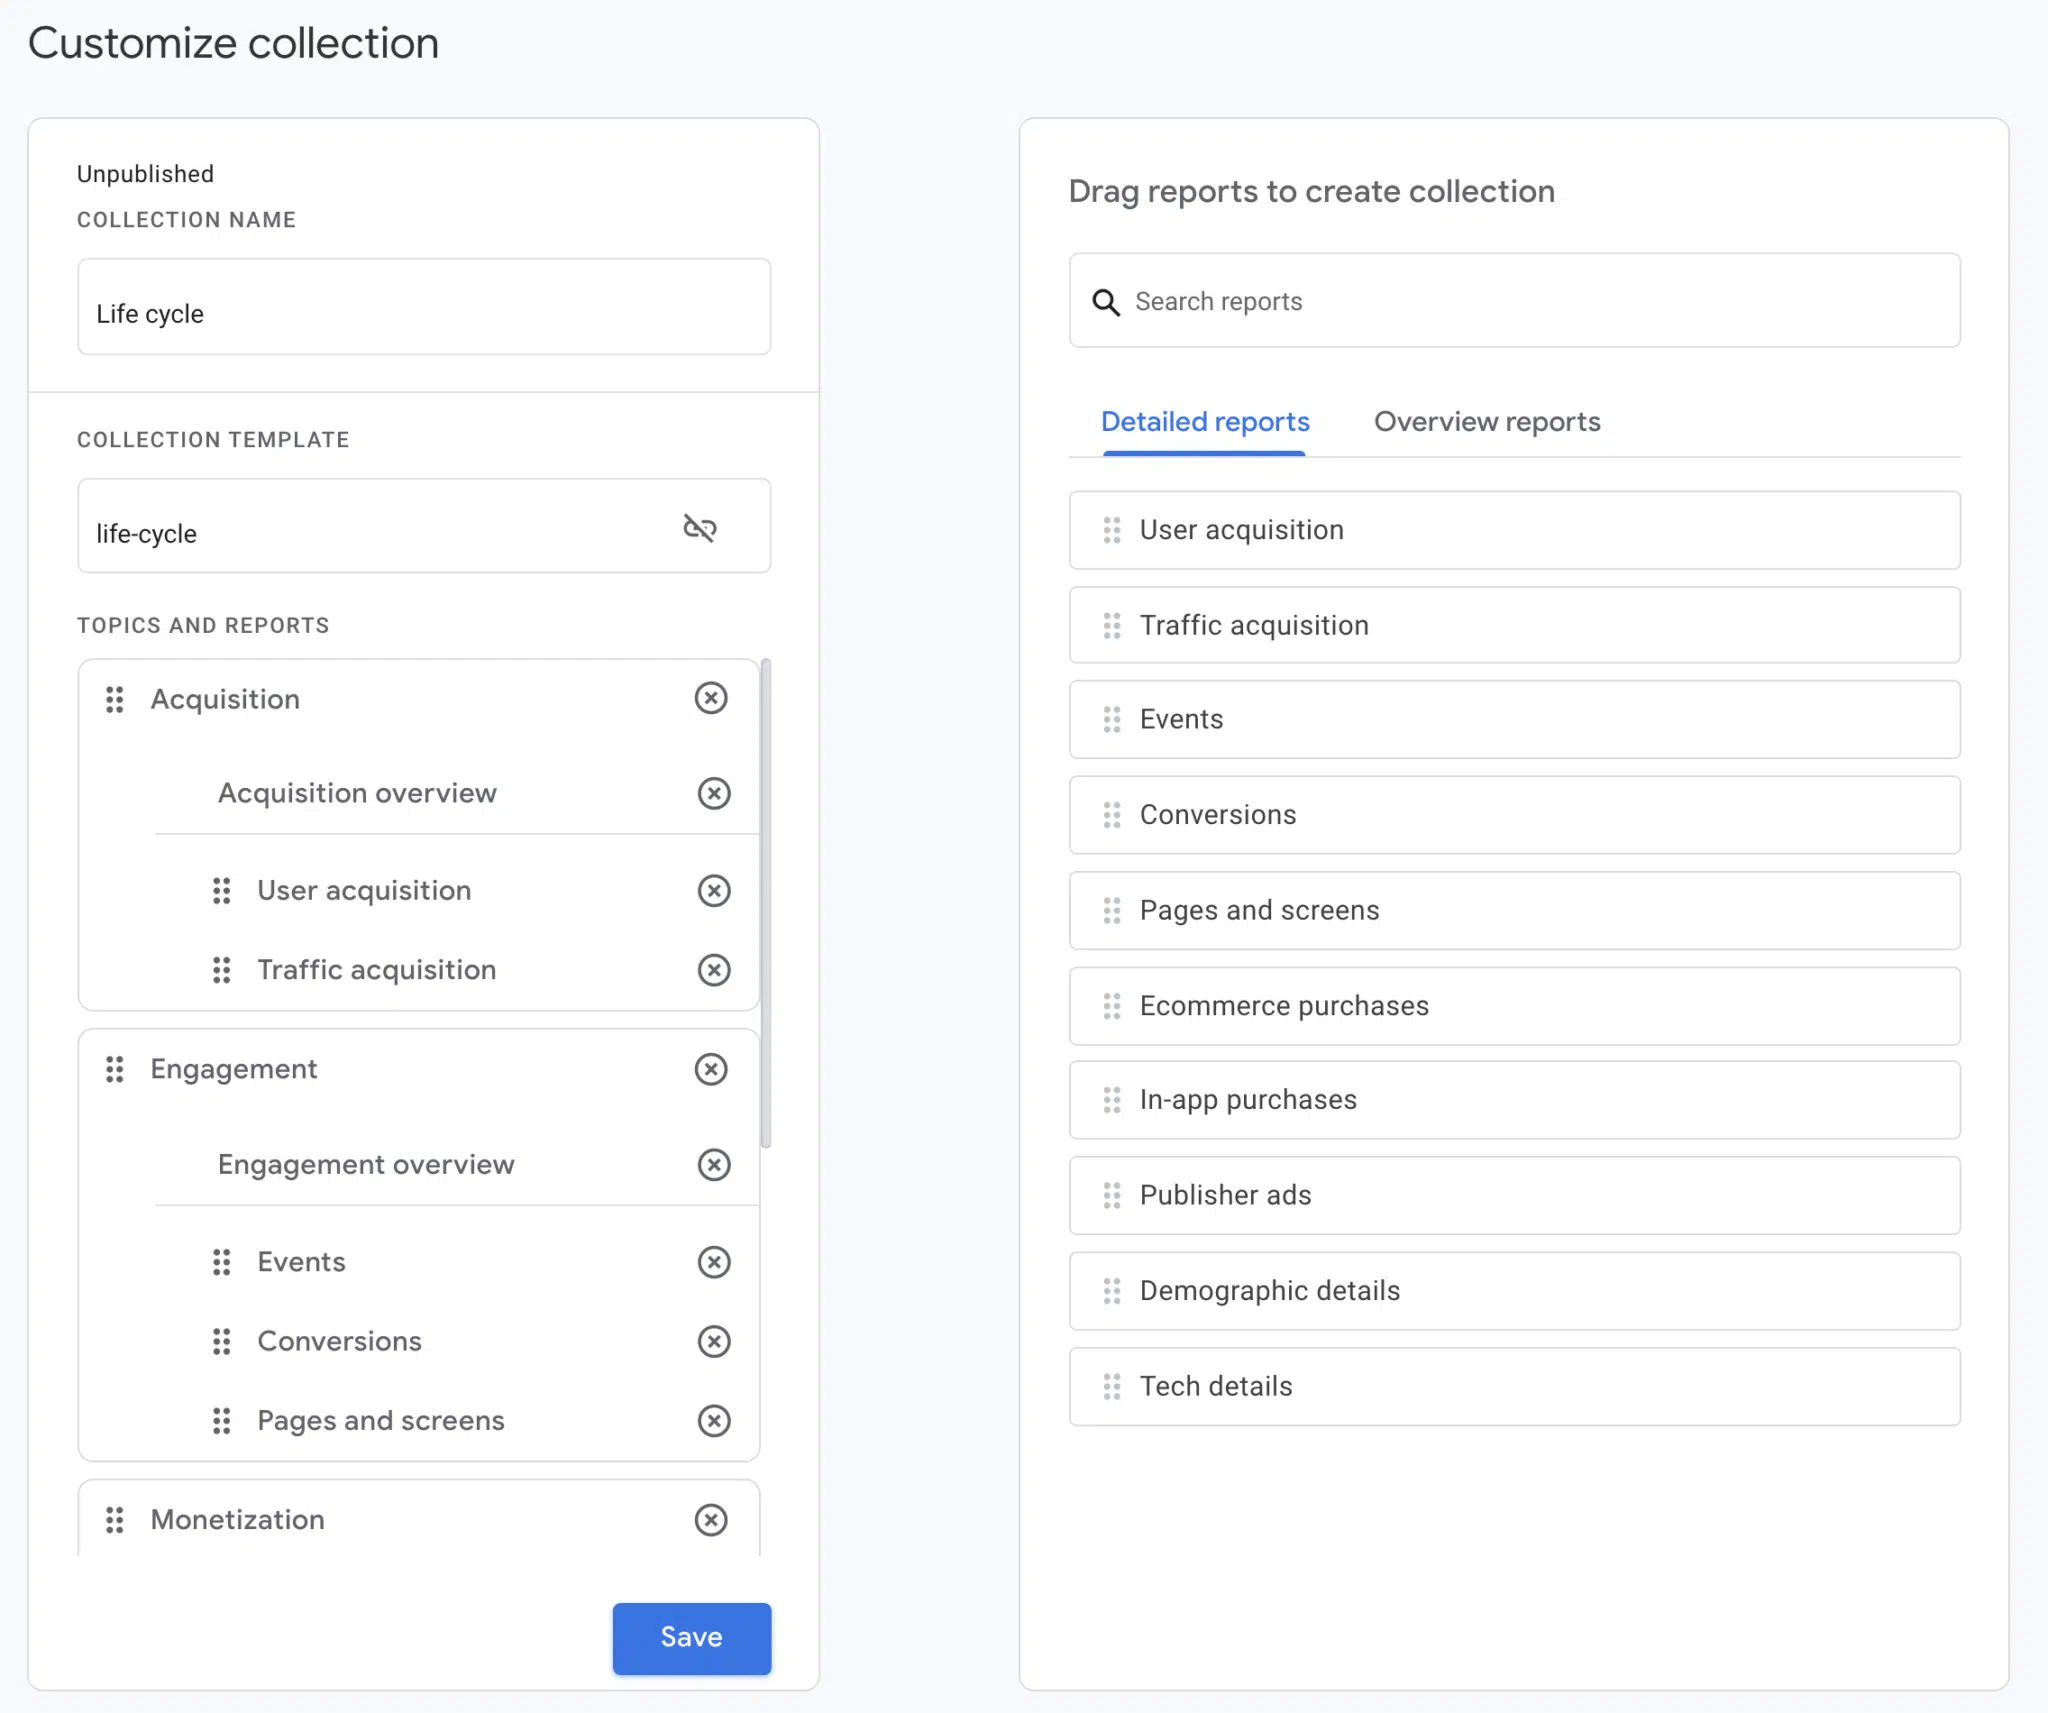2048x1713 pixels.
Task: Click the drag handle on In-app purchases card
Action: click(x=1112, y=1101)
